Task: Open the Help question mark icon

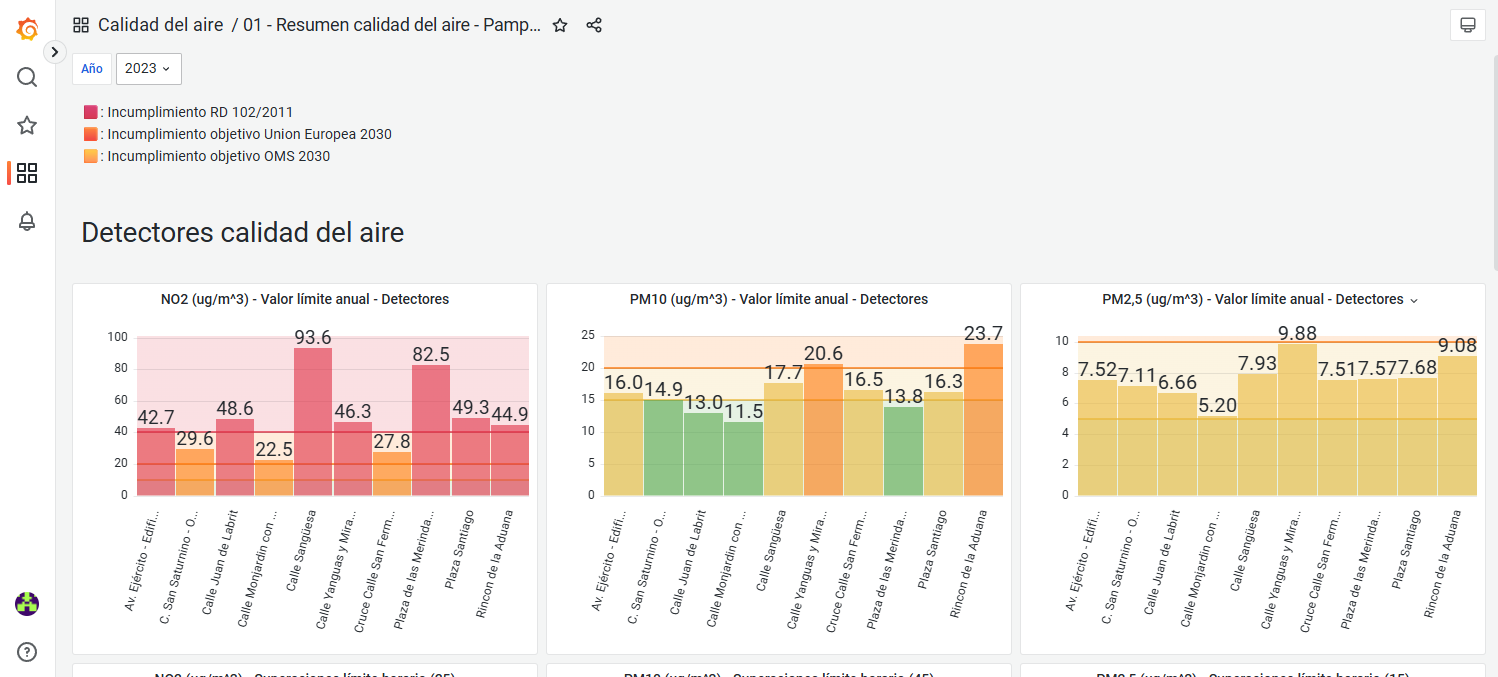Action: point(27,652)
